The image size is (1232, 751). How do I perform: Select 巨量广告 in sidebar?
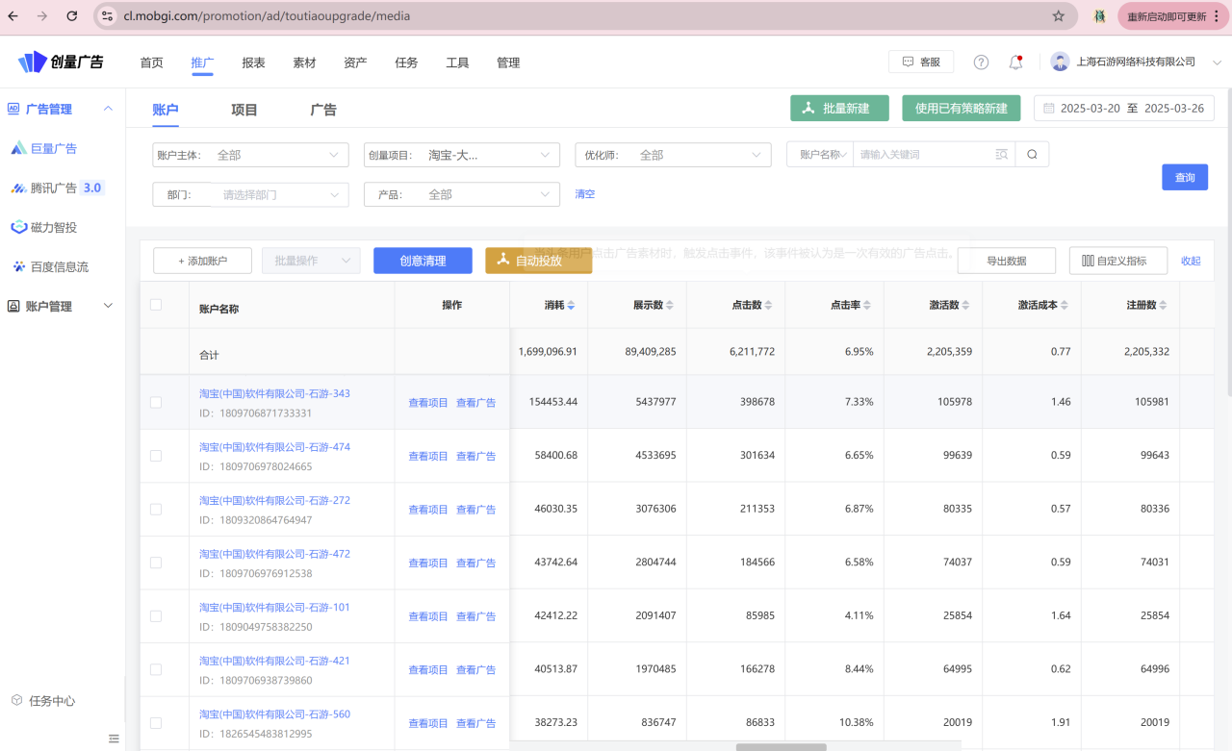53,148
